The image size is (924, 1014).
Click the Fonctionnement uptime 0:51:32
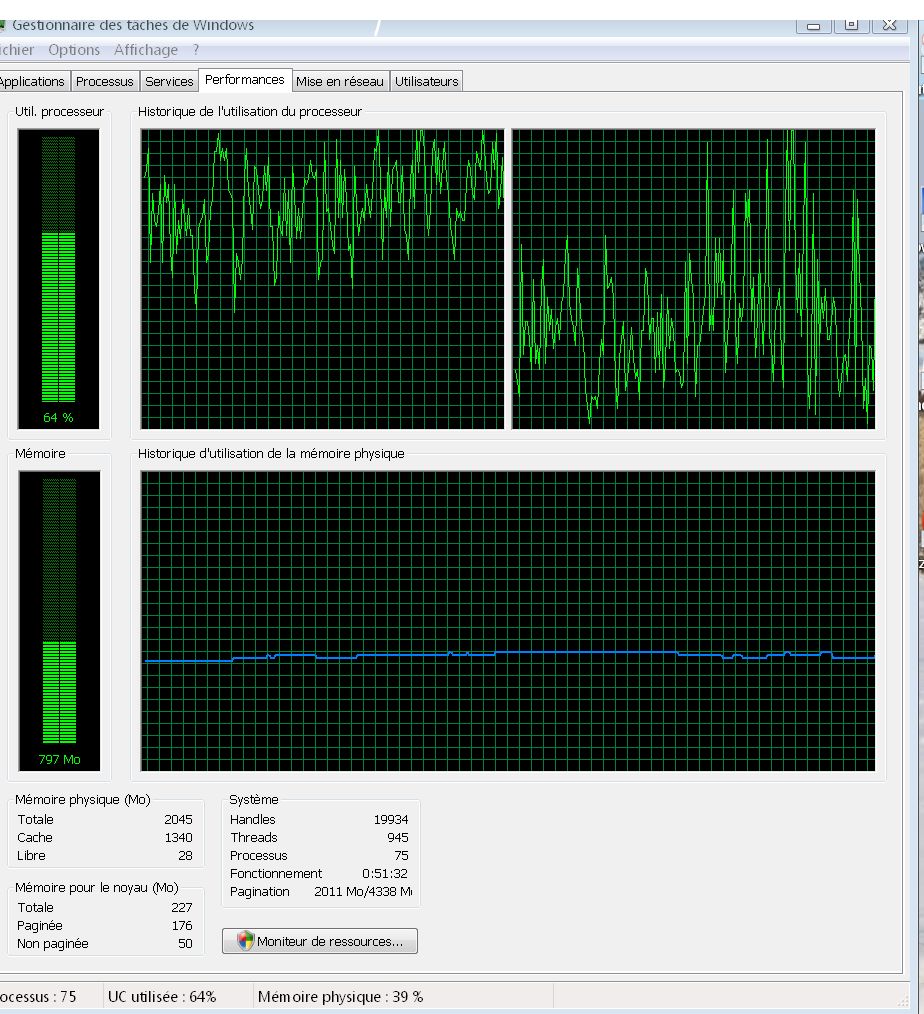385,874
